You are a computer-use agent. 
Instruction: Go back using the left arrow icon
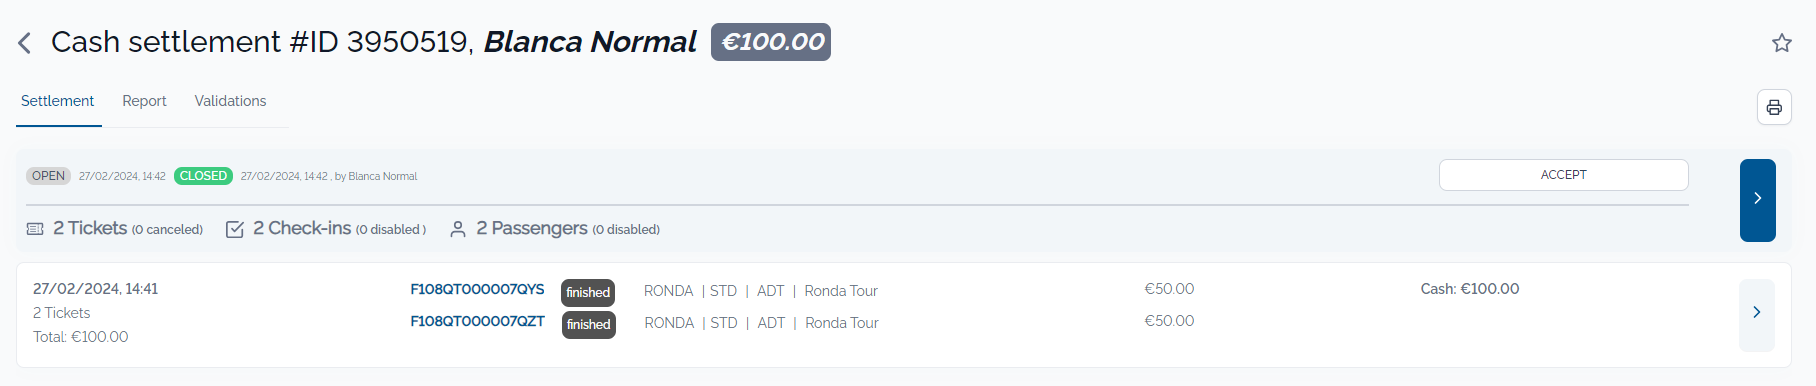(x=25, y=43)
